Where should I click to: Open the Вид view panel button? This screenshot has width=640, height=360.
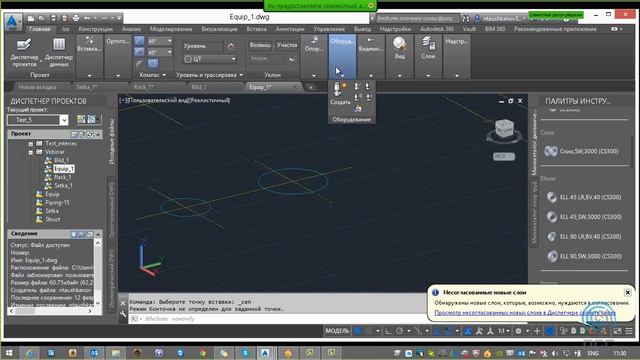(x=400, y=48)
